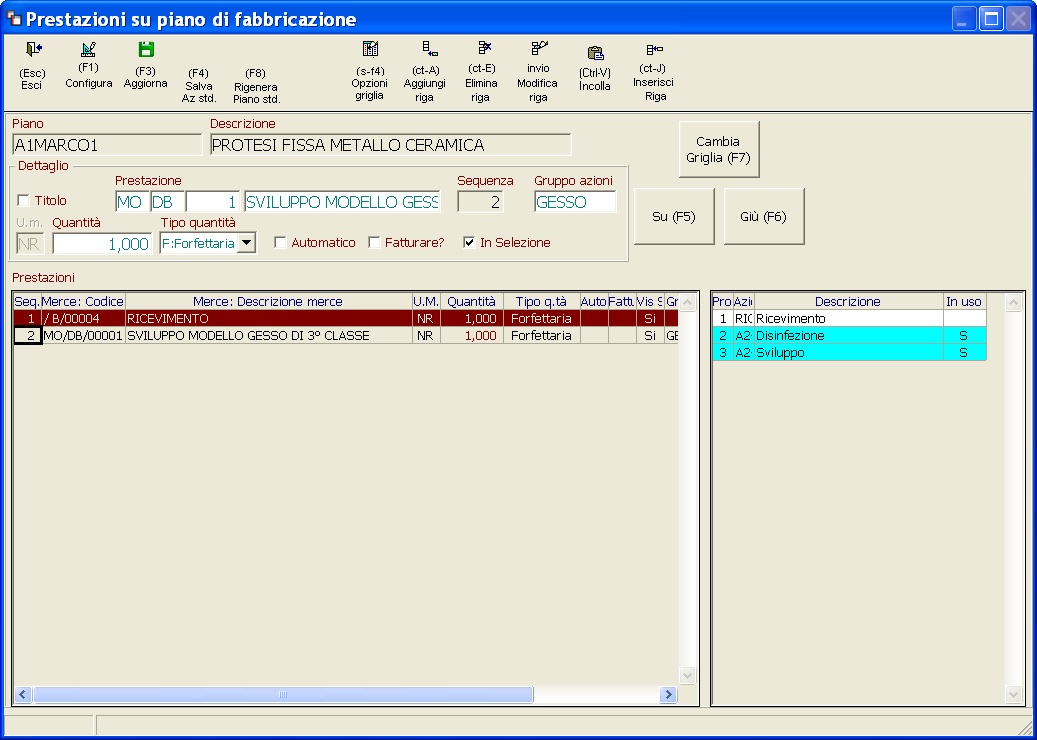Click the Modifica riga icon
The height and width of the screenshot is (740, 1037).
coord(539,48)
